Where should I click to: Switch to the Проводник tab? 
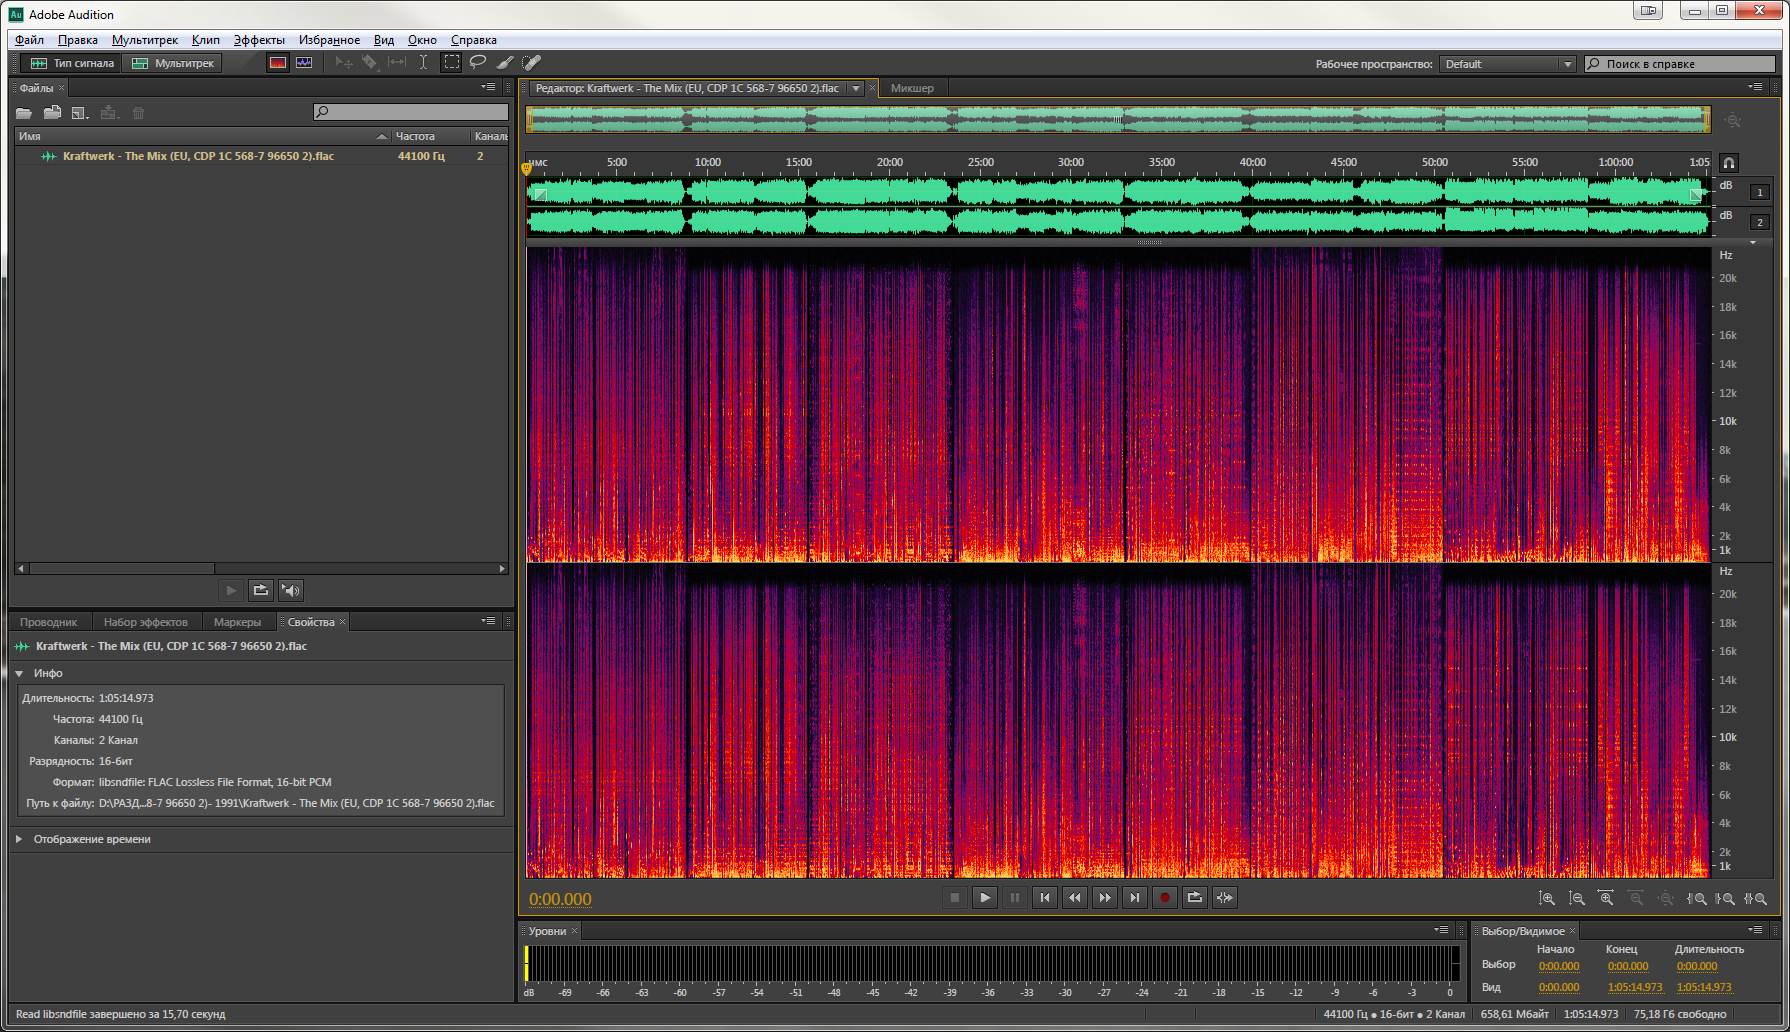pos(48,622)
